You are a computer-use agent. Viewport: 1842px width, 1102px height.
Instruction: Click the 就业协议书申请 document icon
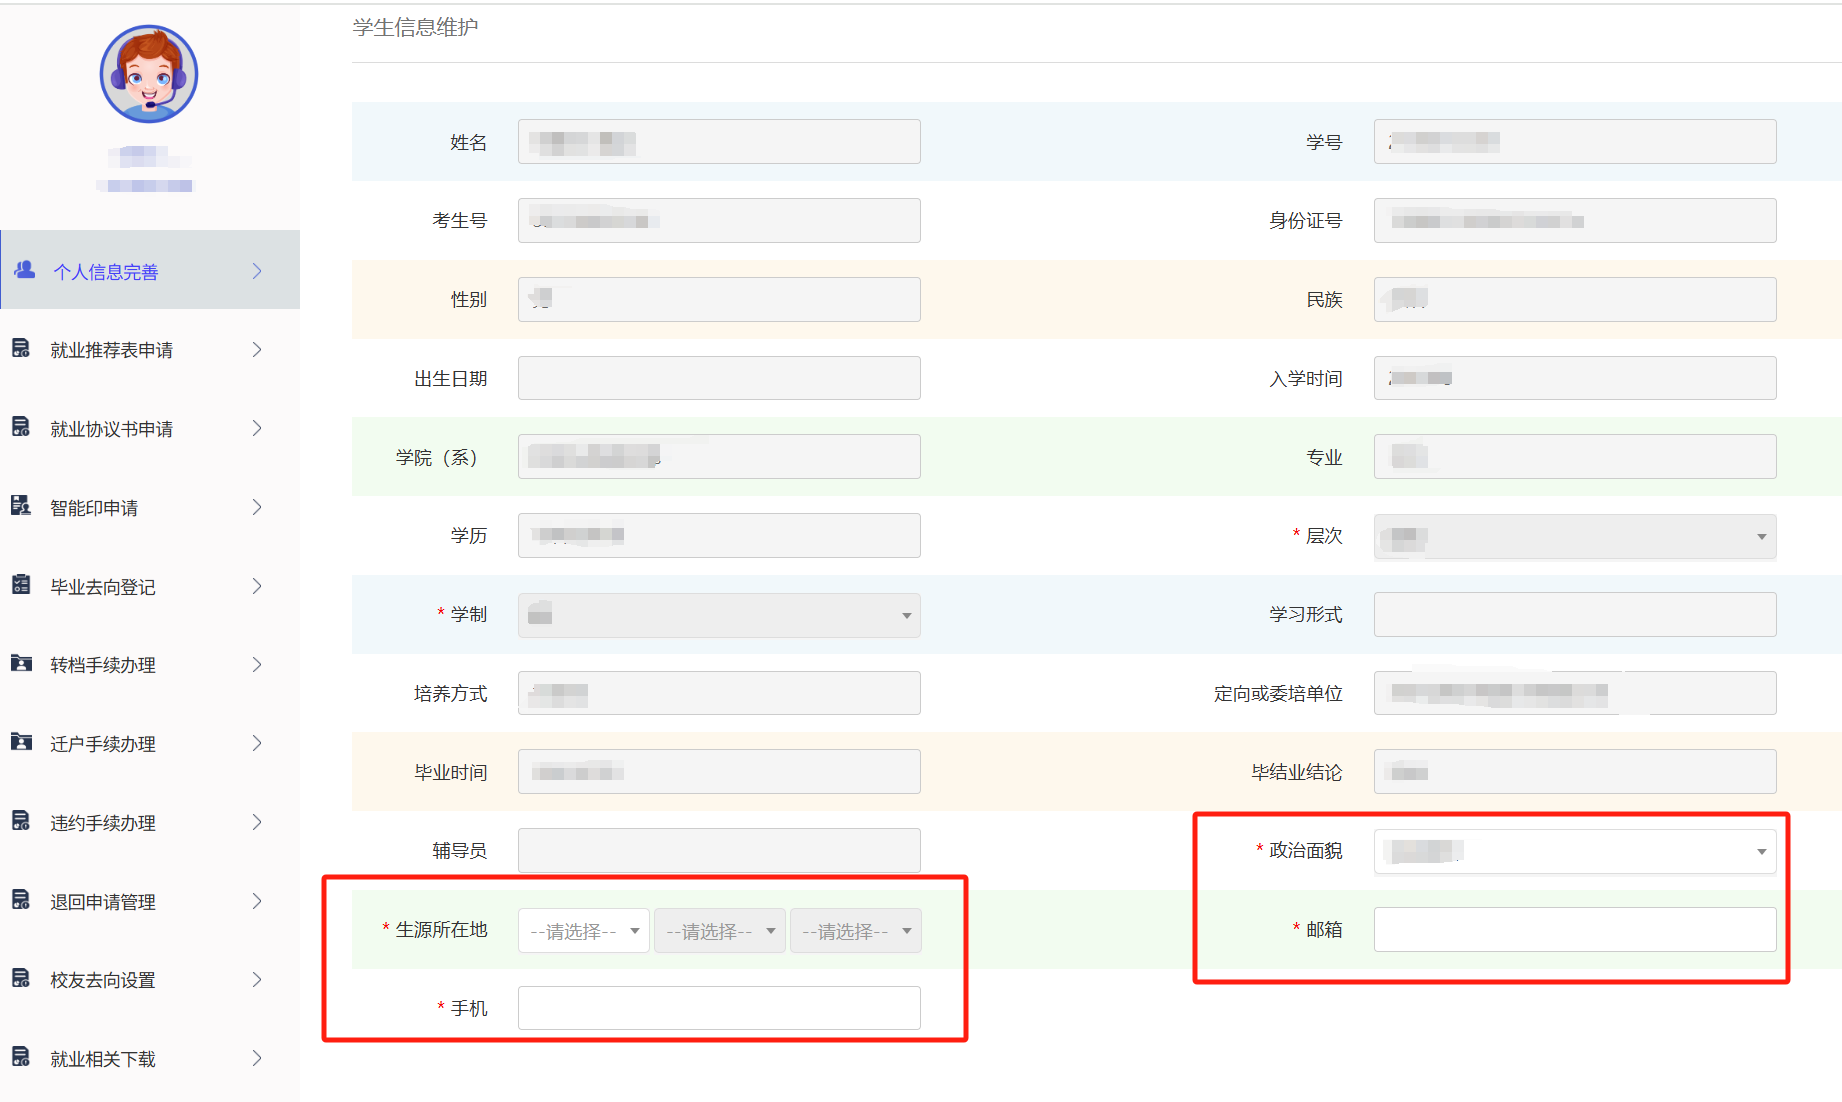tap(21, 428)
